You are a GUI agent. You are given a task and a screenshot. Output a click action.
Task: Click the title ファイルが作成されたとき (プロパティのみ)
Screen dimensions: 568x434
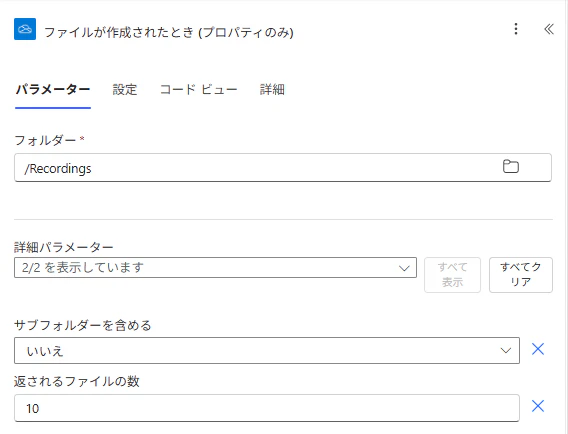[169, 33]
